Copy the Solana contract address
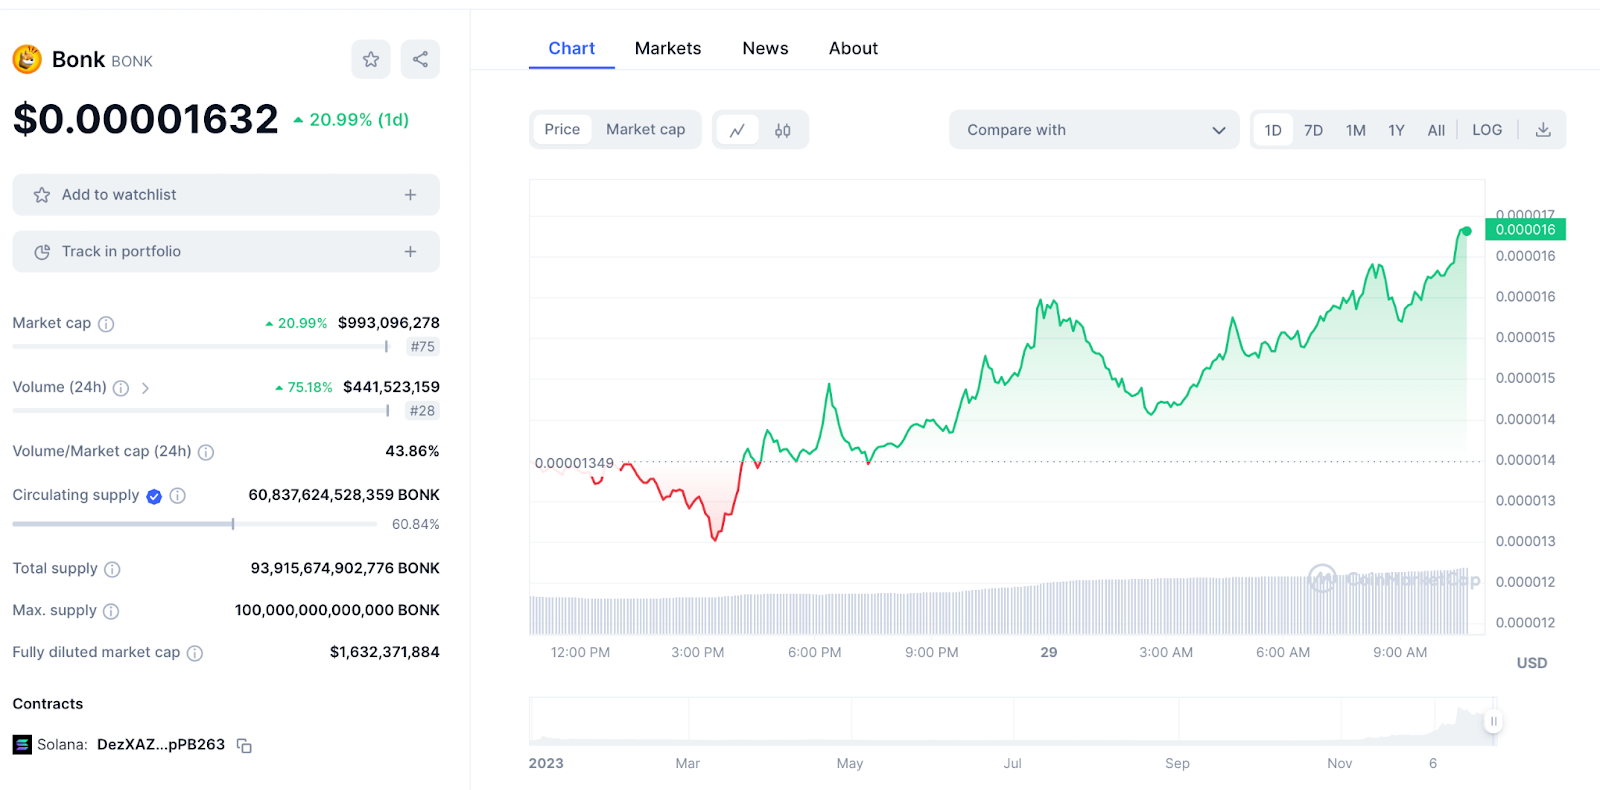 click(244, 746)
